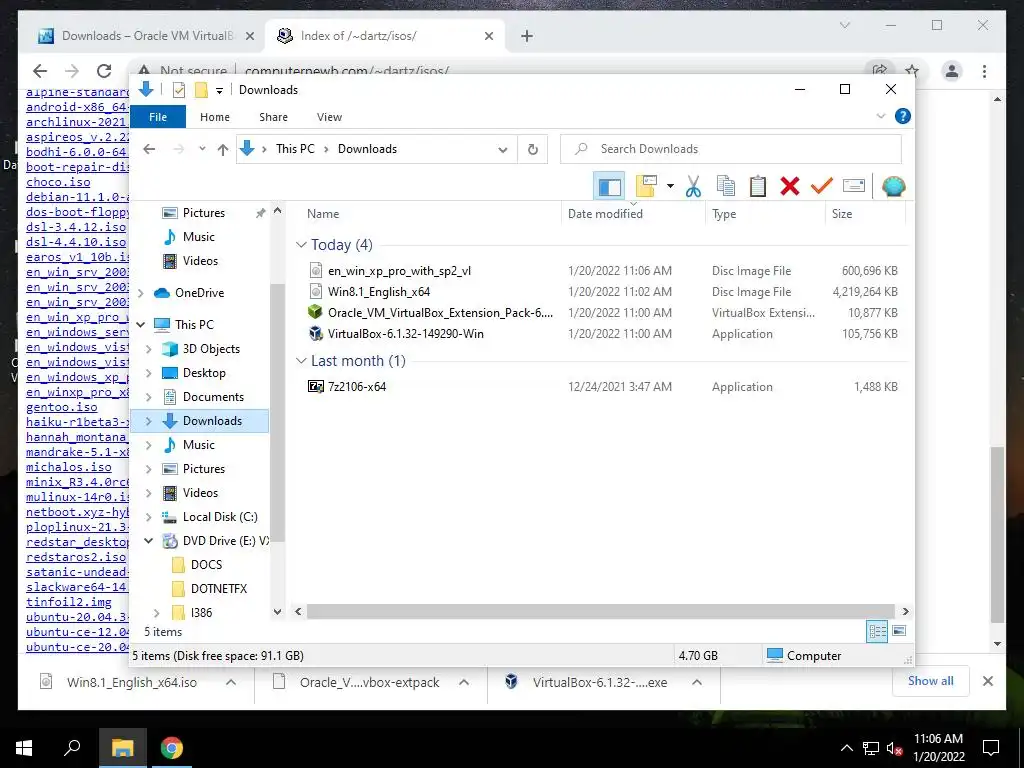
Task: Click the Paste clipboard icon
Action: (x=758, y=187)
